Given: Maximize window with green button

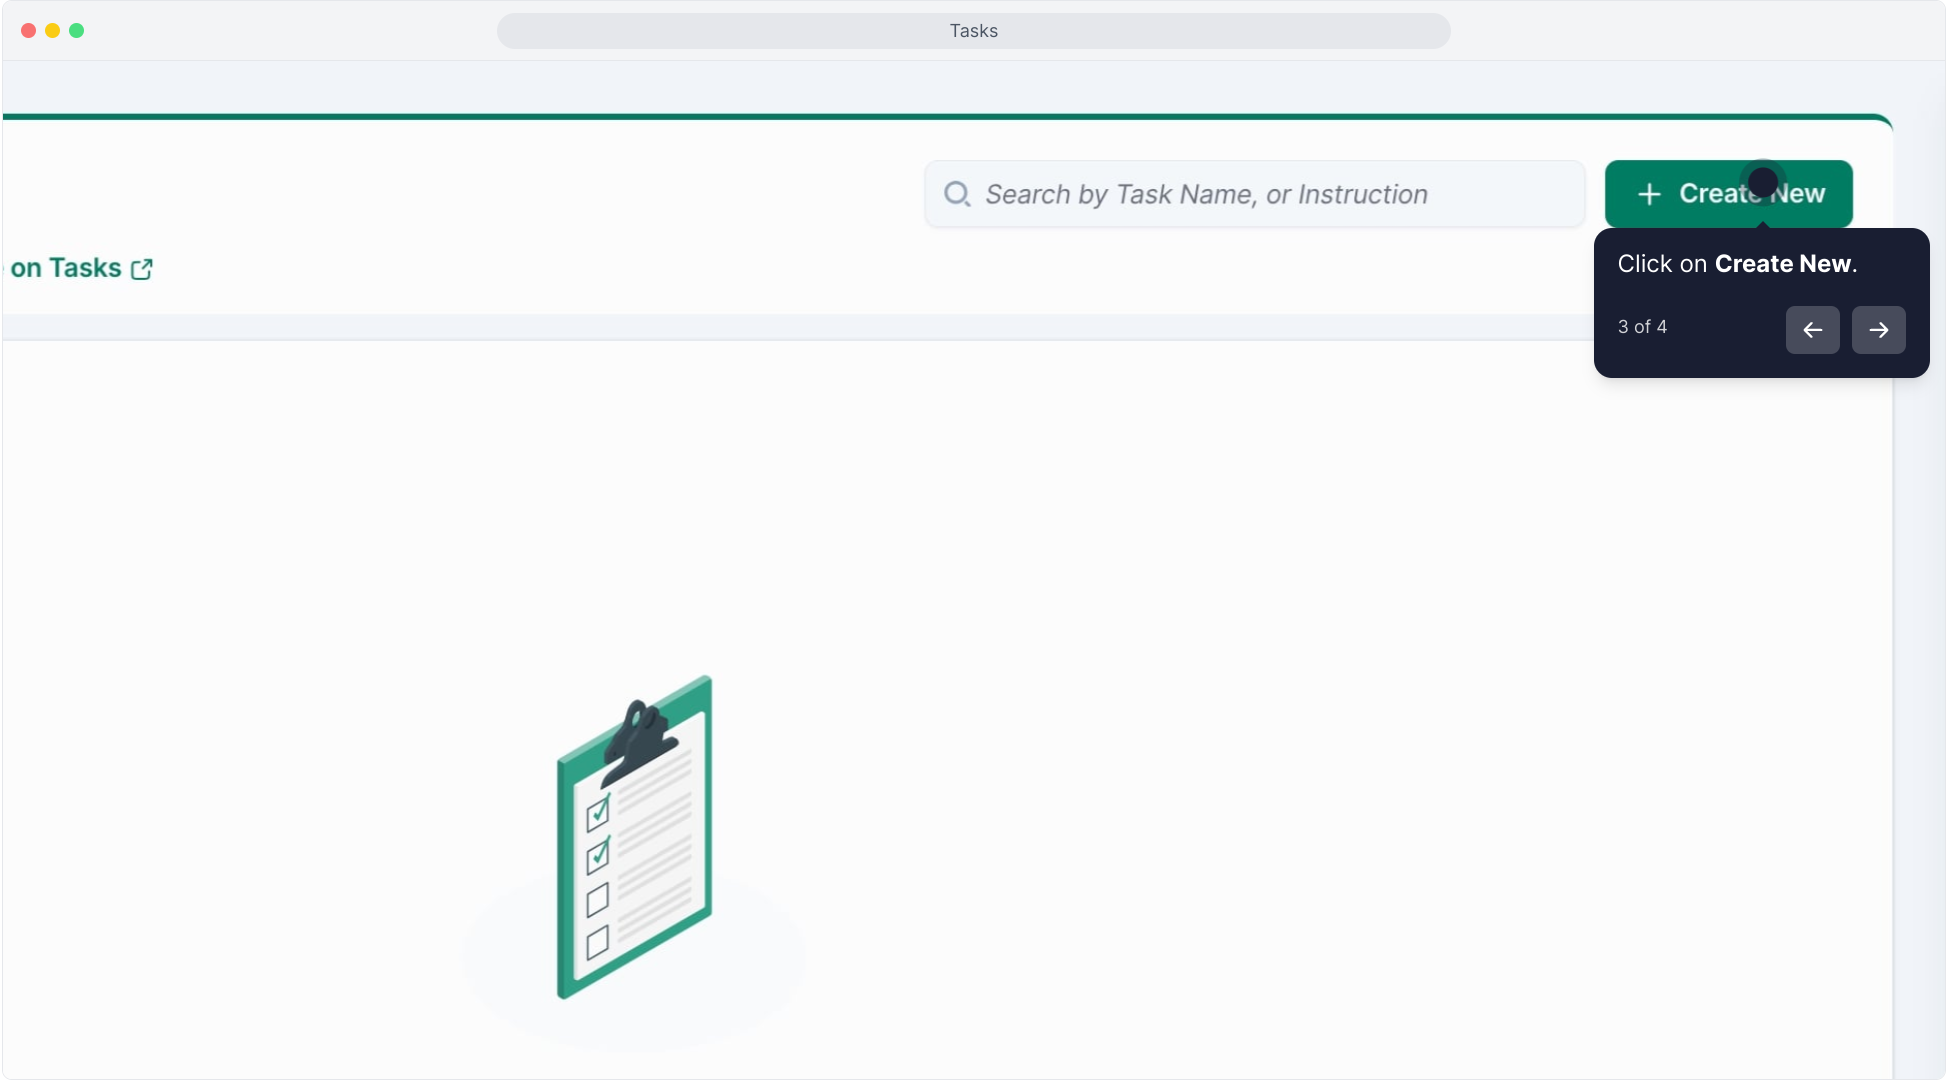Looking at the screenshot, I should pyautogui.click(x=77, y=31).
